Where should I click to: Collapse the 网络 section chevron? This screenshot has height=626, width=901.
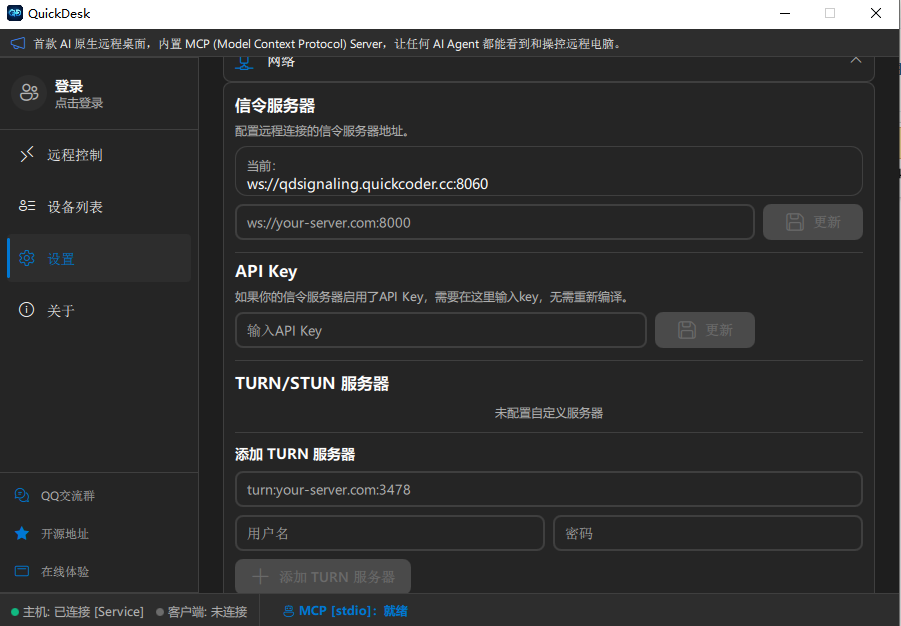[856, 60]
